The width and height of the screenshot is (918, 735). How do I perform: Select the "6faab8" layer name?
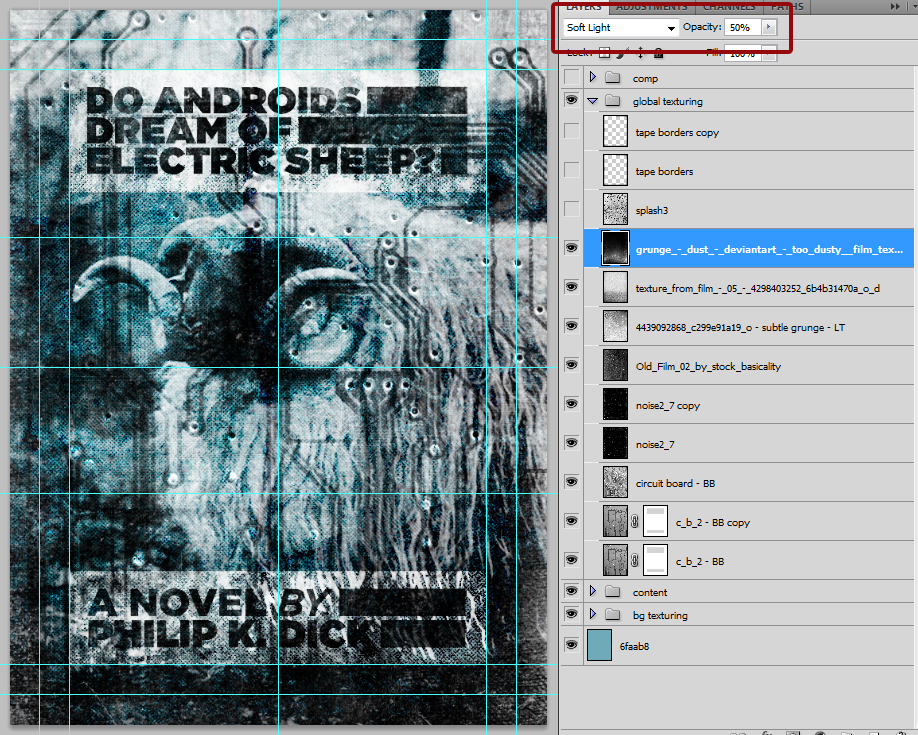pos(635,646)
